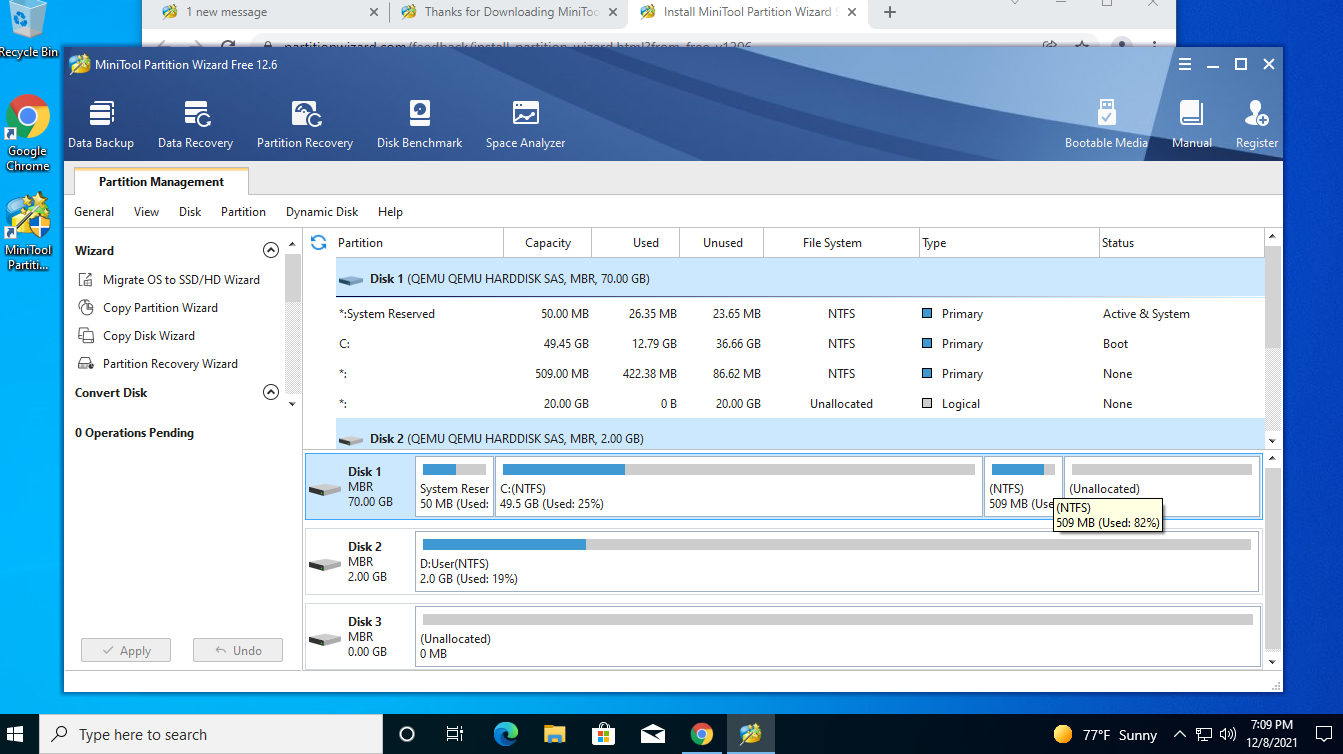Open the Partition menu
The width and height of the screenshot is (1343, 754).
[x=243, y=212]
